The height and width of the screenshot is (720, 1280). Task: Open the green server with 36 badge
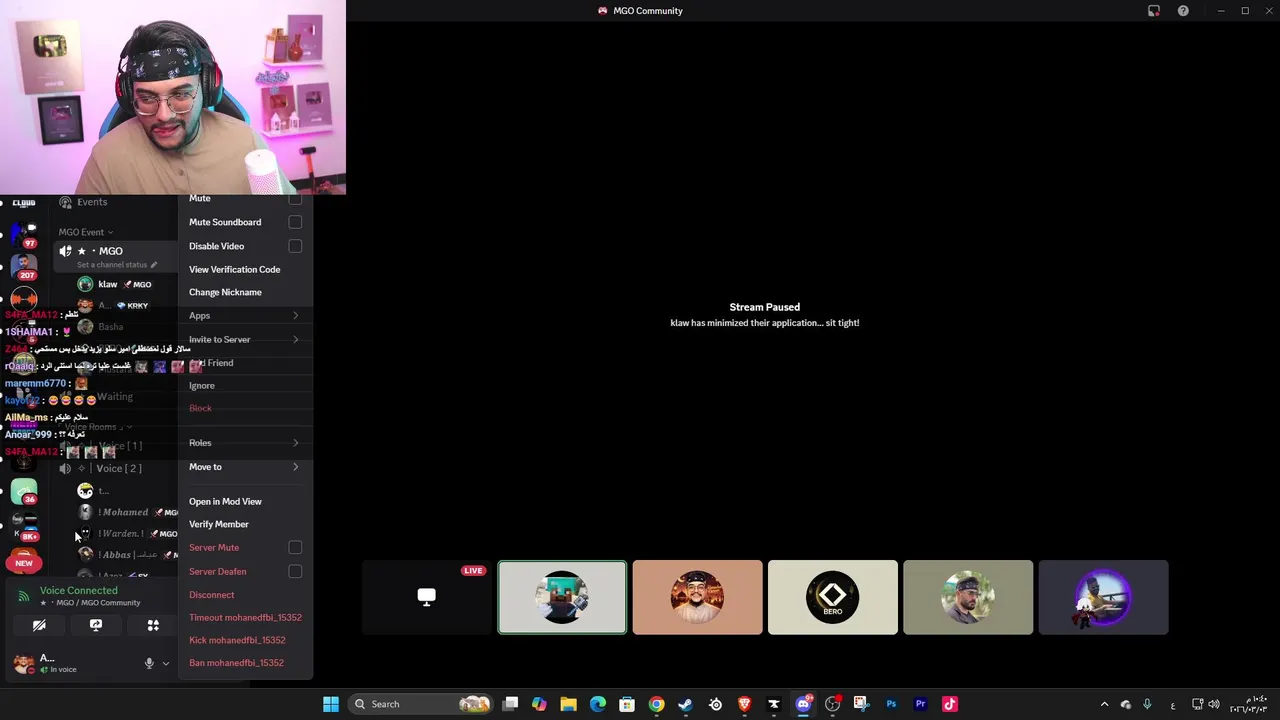24,491
